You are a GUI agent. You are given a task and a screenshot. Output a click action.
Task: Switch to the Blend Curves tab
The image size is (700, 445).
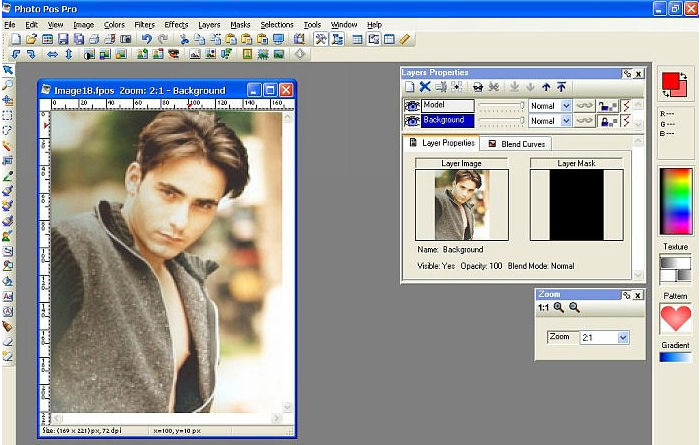518,144
